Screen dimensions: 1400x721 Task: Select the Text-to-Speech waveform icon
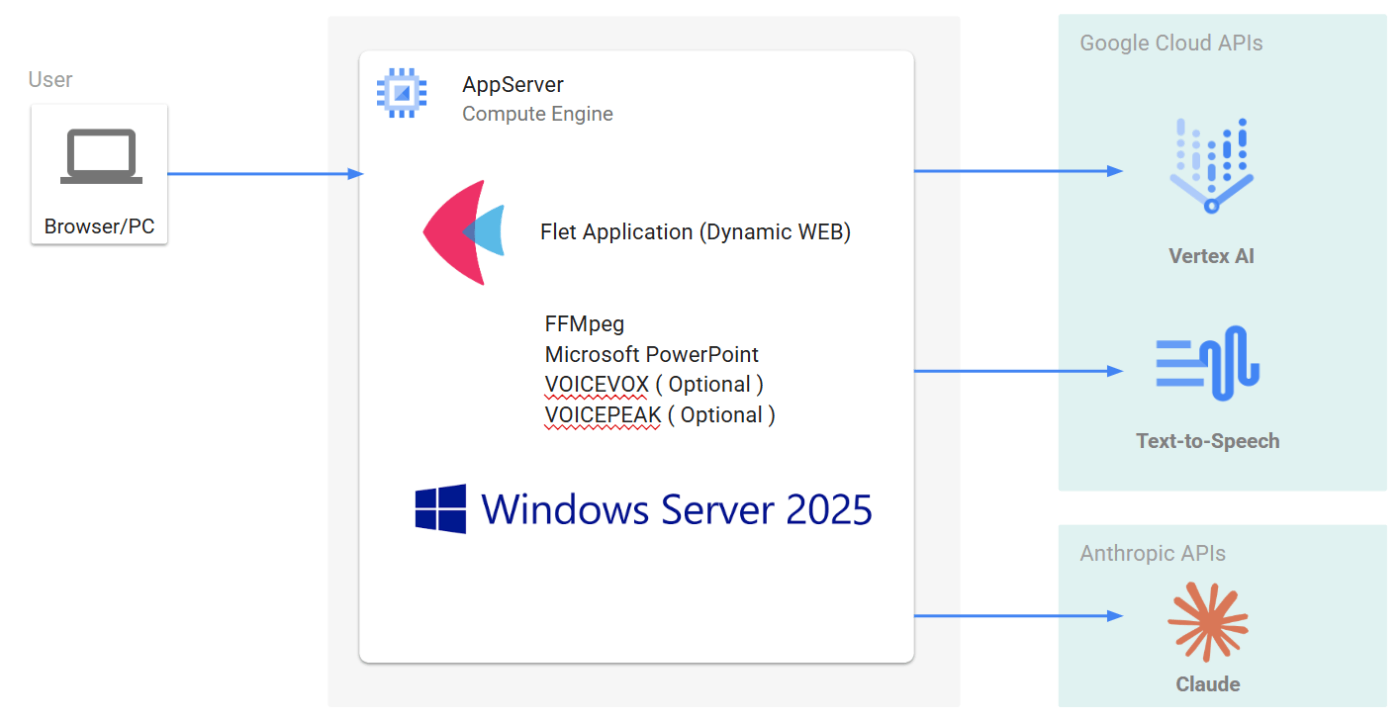point(1208,363)
